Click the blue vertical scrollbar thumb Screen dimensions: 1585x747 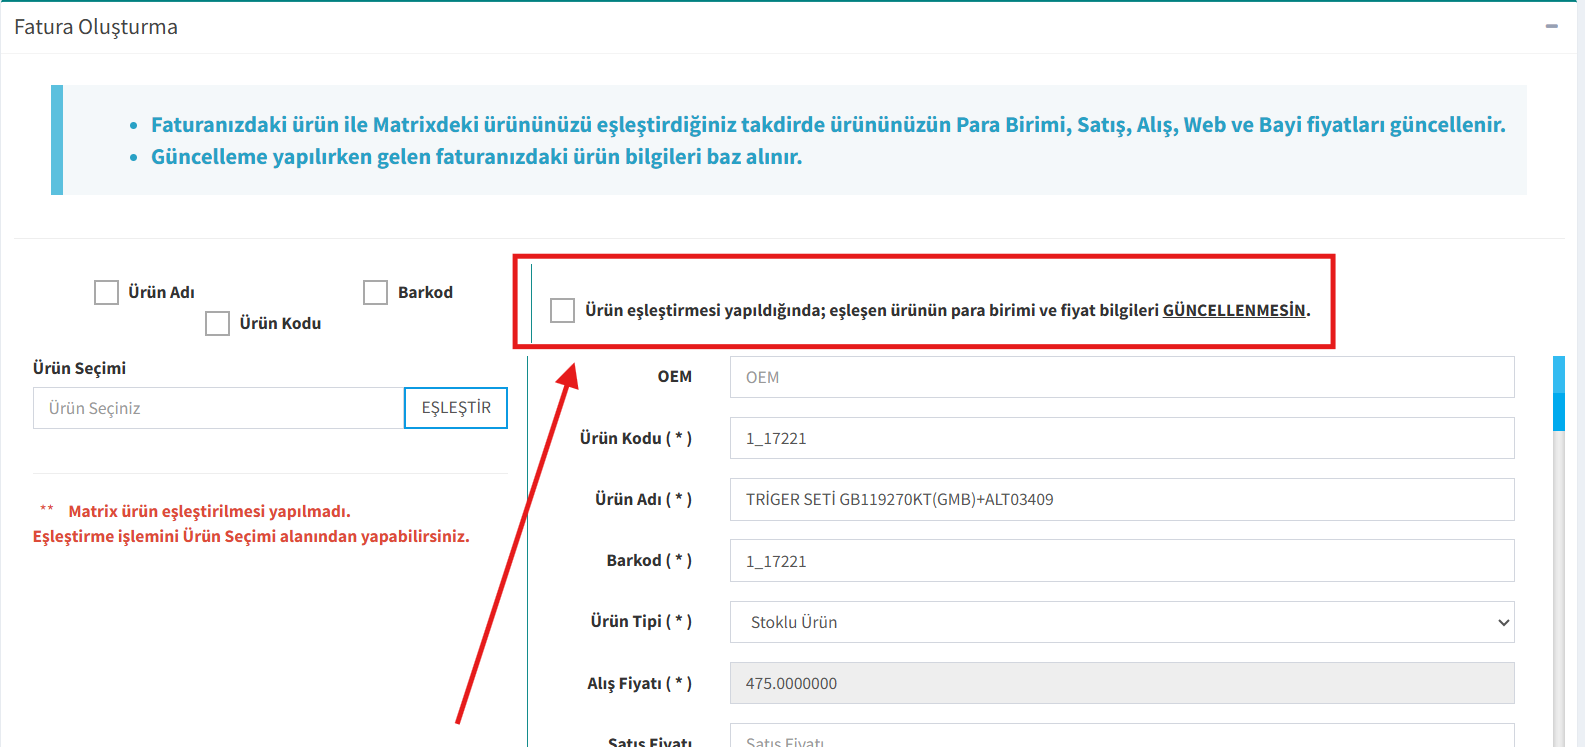click(1558, 393)
